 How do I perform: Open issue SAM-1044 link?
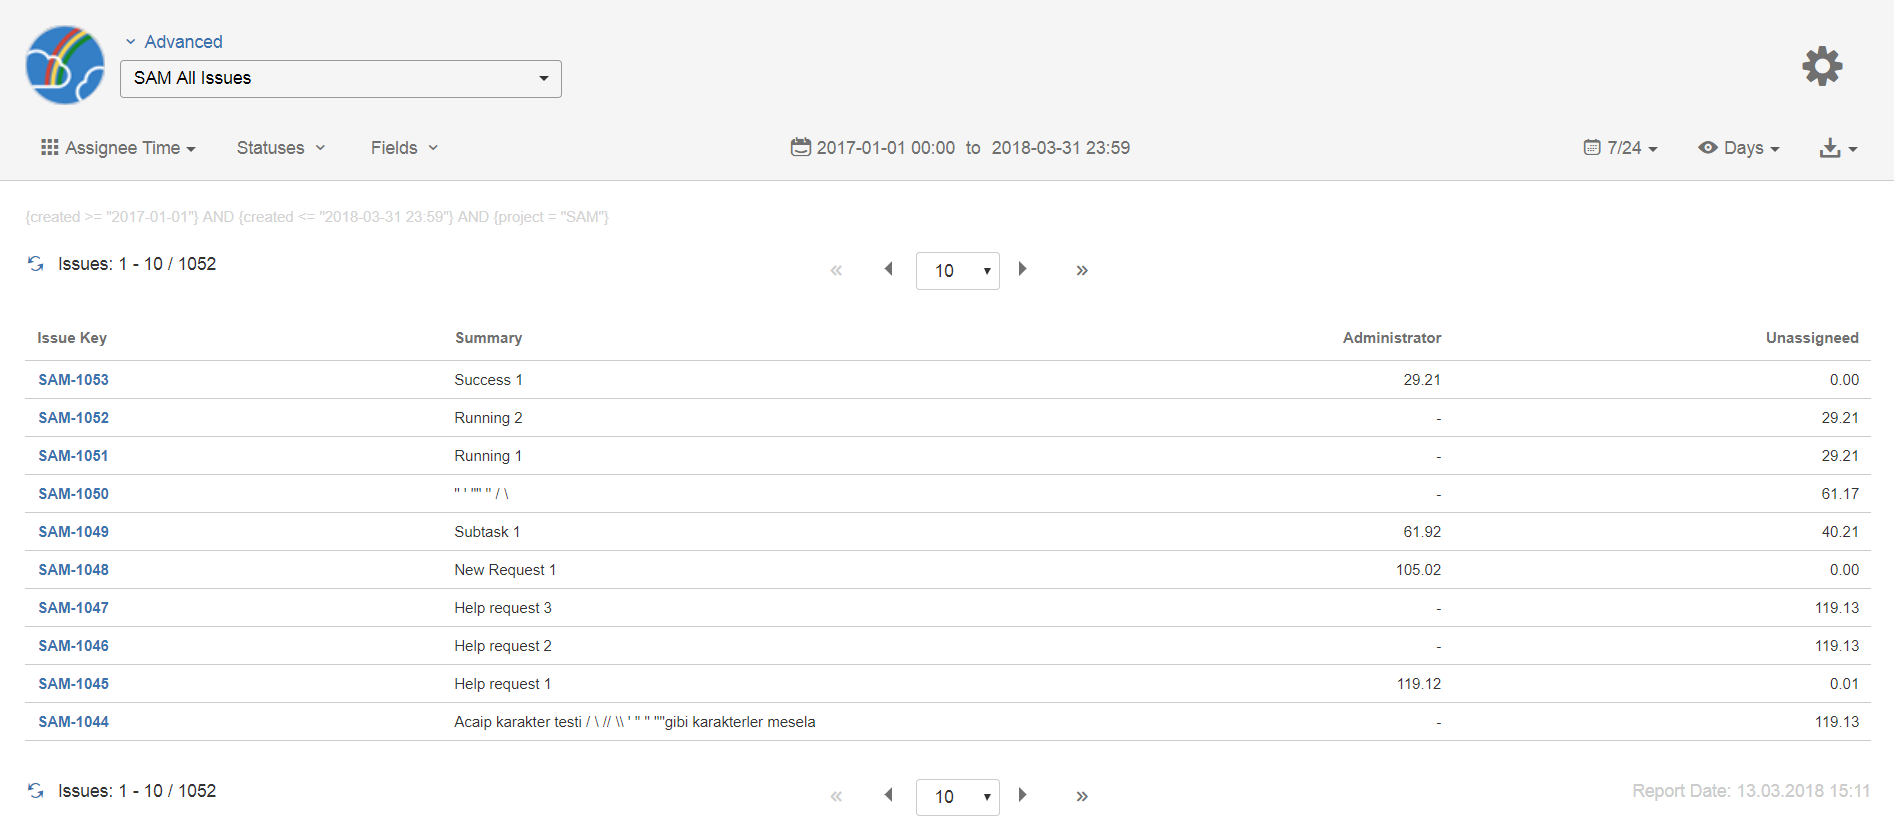coord(73,722)
